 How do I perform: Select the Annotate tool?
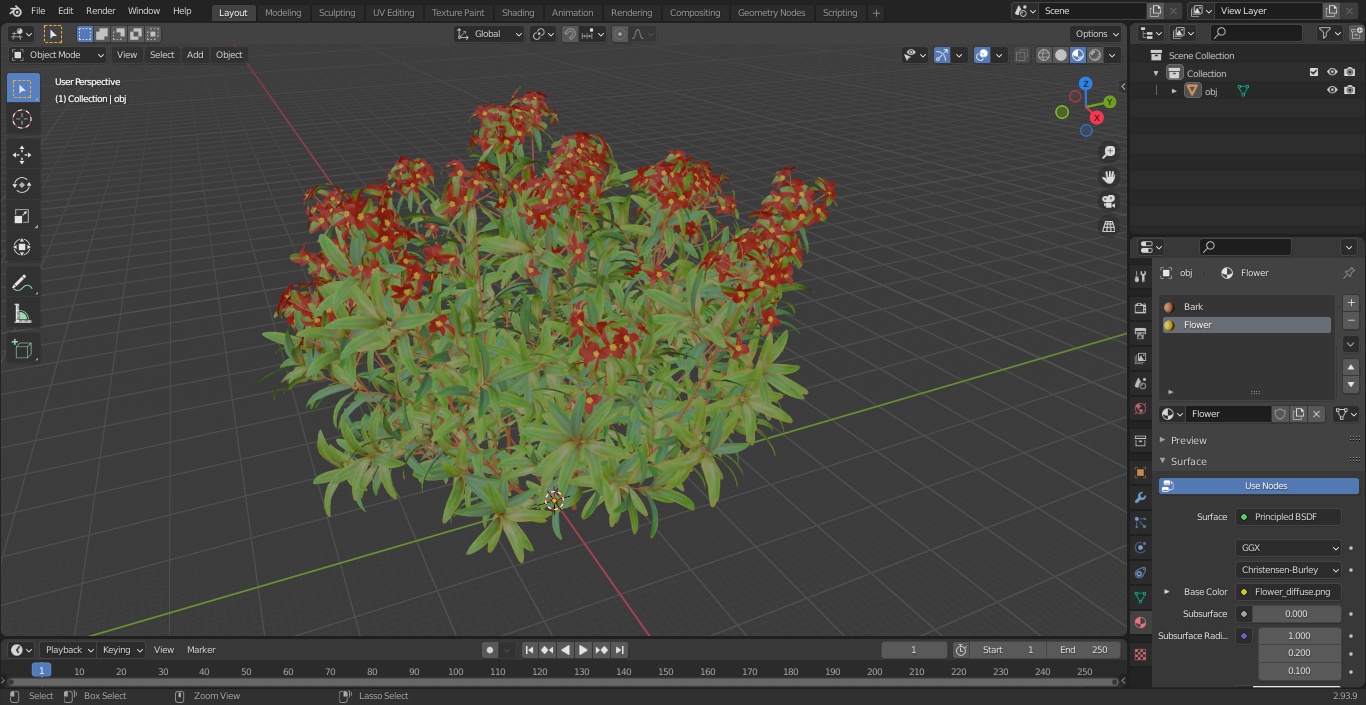click(x=22, y=284)
